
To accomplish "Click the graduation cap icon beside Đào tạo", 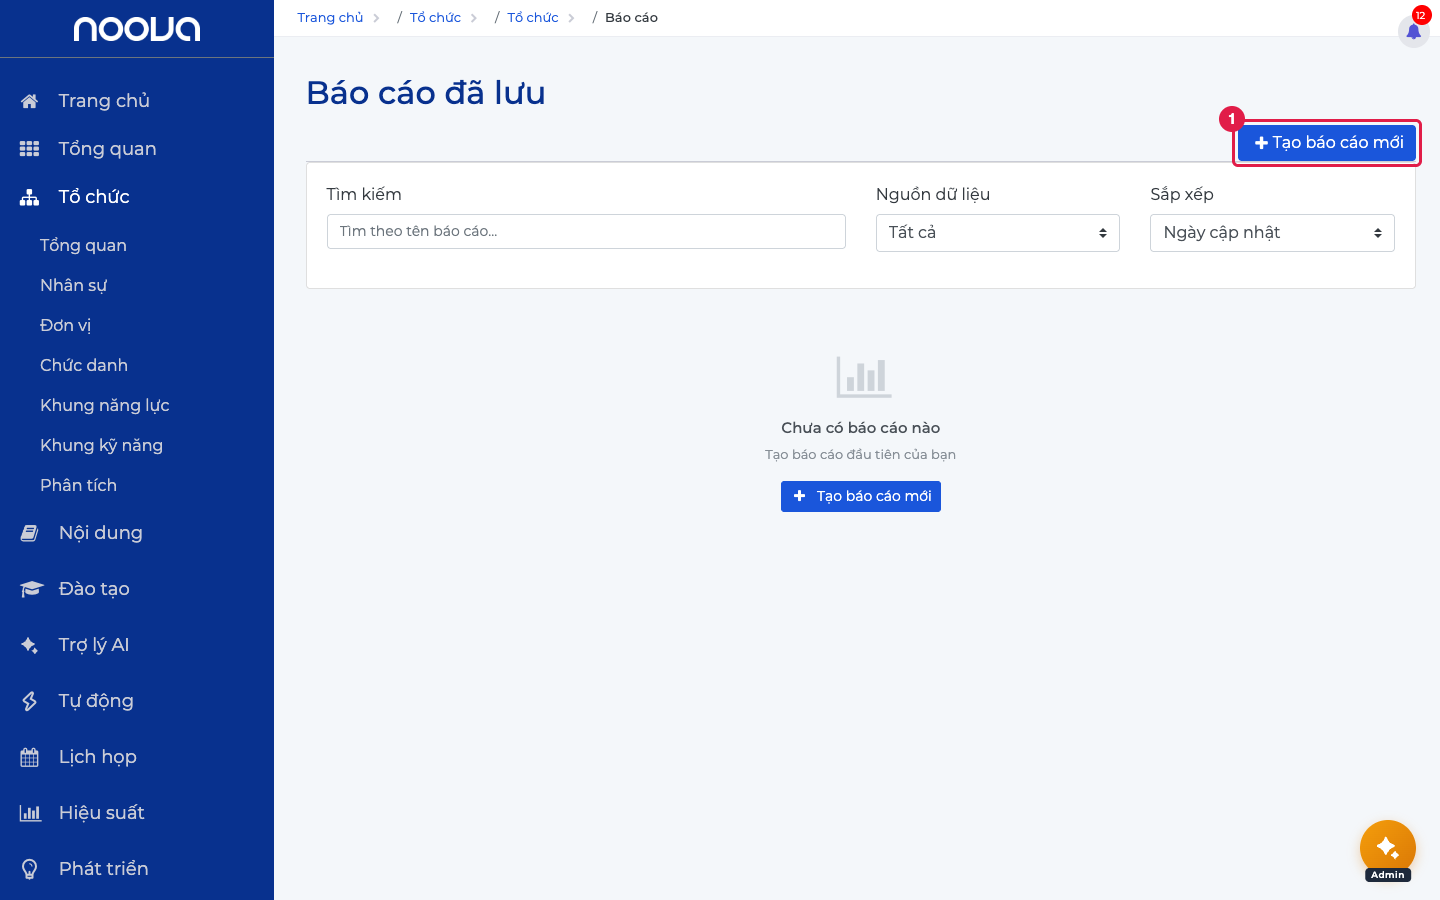I will 31,589.
